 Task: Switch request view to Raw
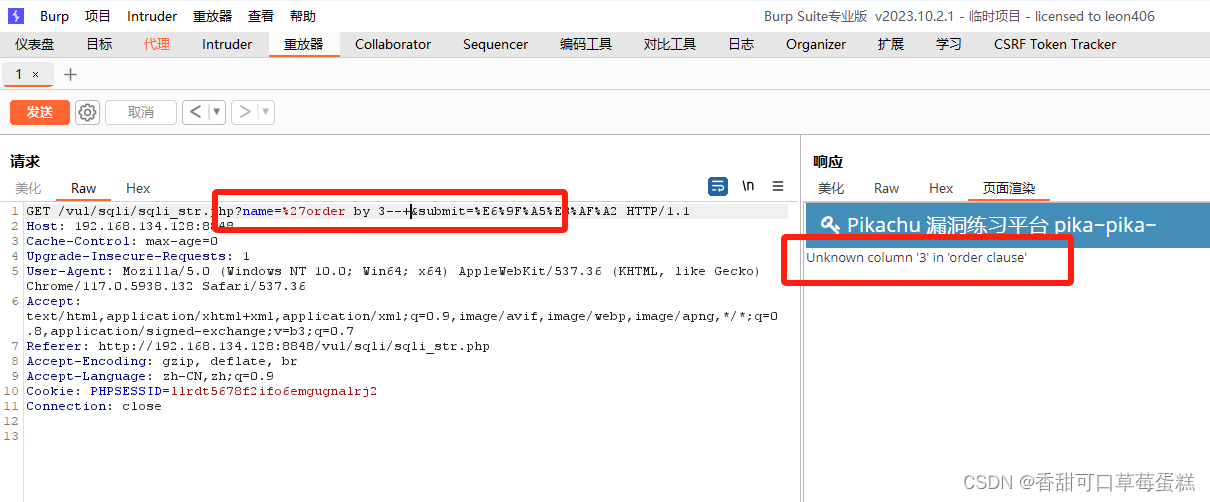[84, 188]
